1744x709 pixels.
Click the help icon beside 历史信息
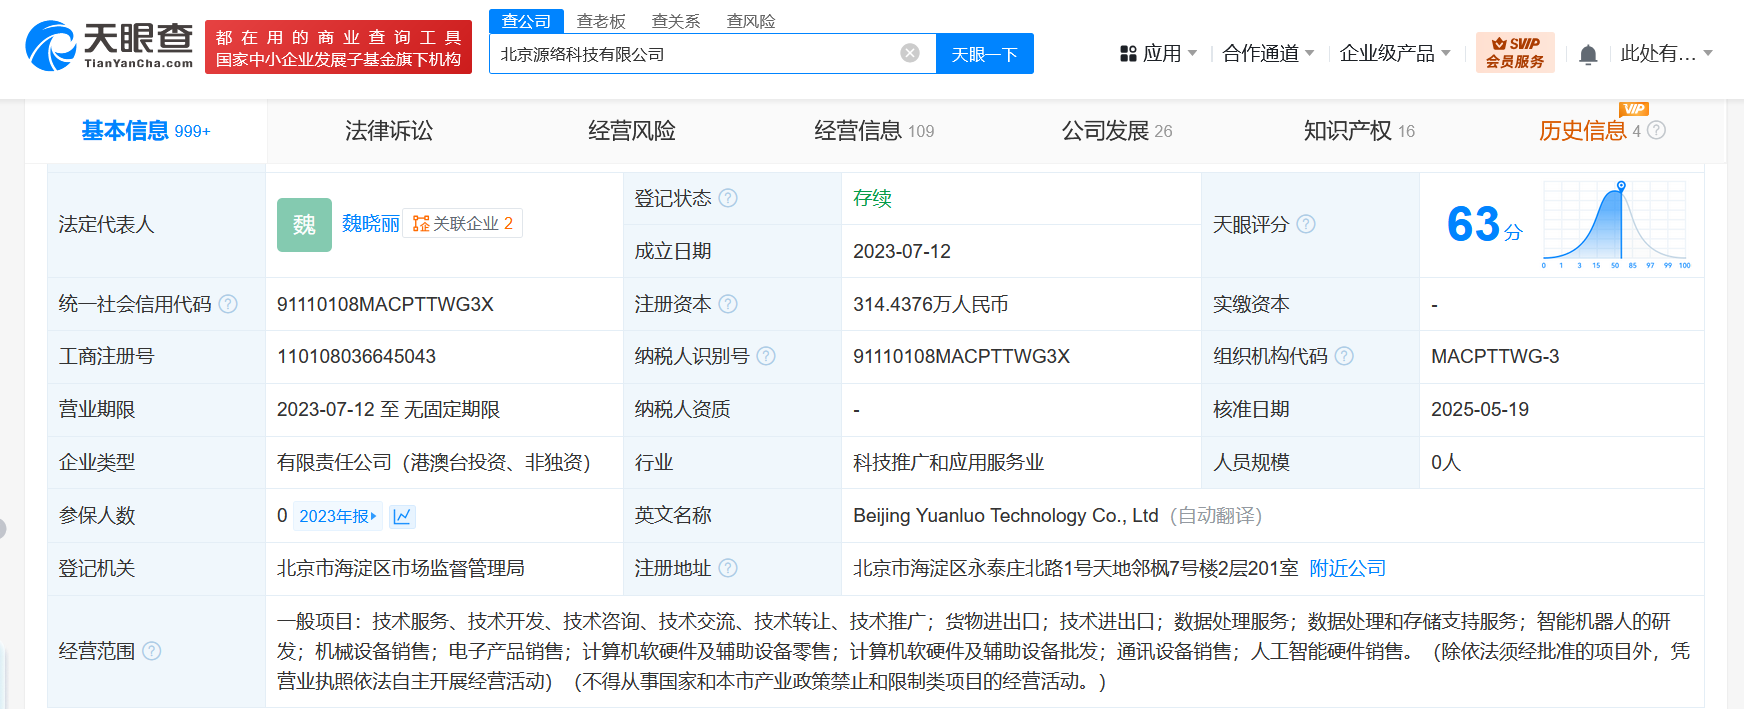pyautogui.click(x=1657, y=131)
